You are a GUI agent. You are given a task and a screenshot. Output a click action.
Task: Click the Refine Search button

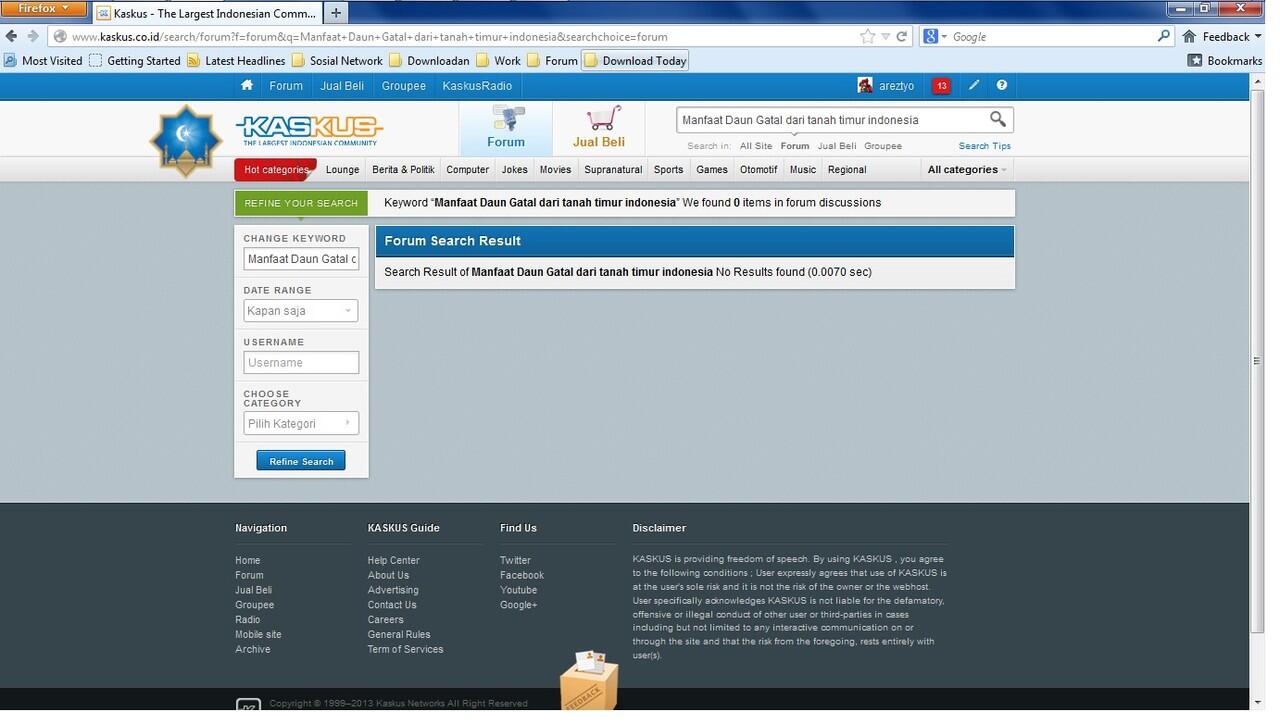coord(301,461)
